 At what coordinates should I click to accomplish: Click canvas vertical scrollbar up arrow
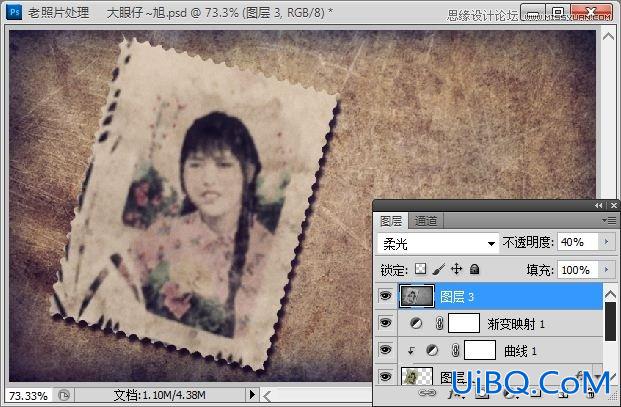tap(608, 36)
